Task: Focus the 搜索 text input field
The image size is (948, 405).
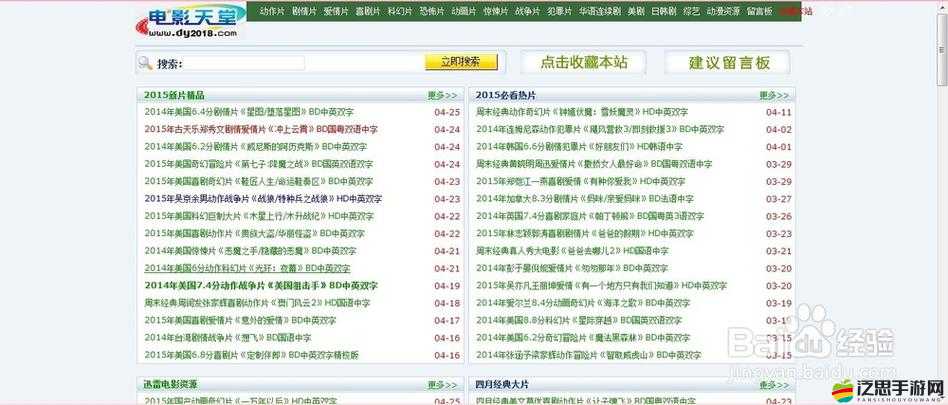Action: tap(244, 63)
